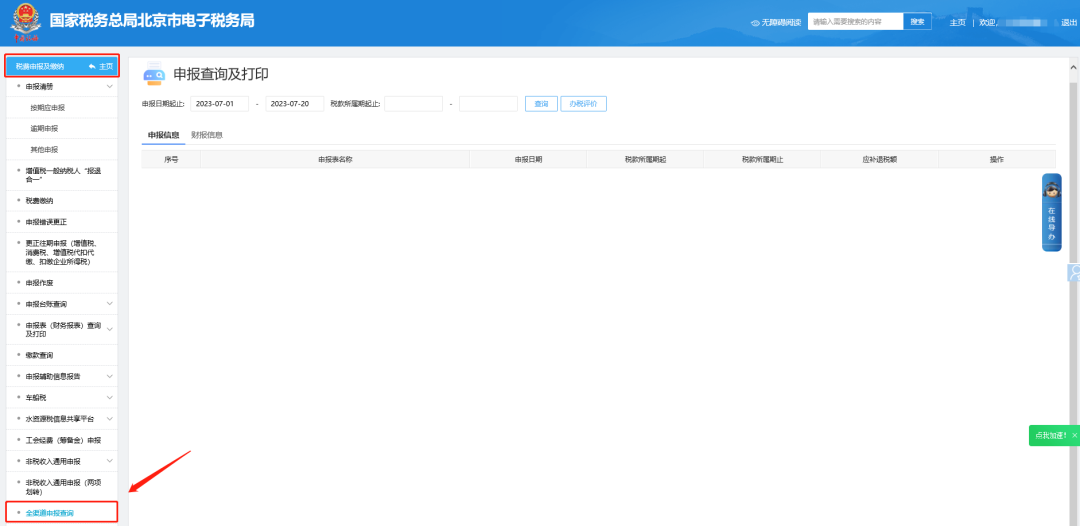
Task: Expand the 水资源税信息共享平台 chevron
Action: [110, 419]
